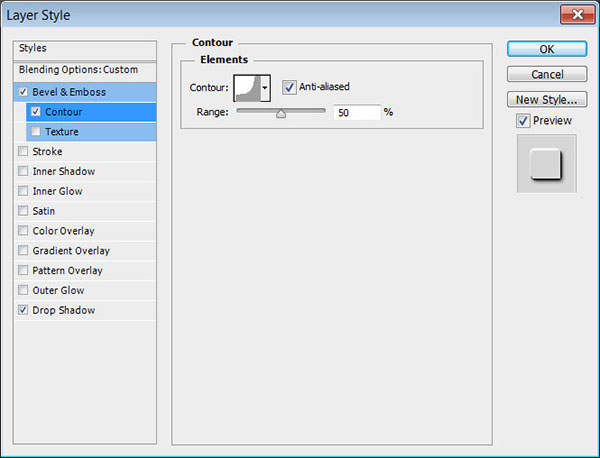The width and height of the screenshot is (600, 458).
Task: Click the Range slider handle
Action: (x=281, y=114)
